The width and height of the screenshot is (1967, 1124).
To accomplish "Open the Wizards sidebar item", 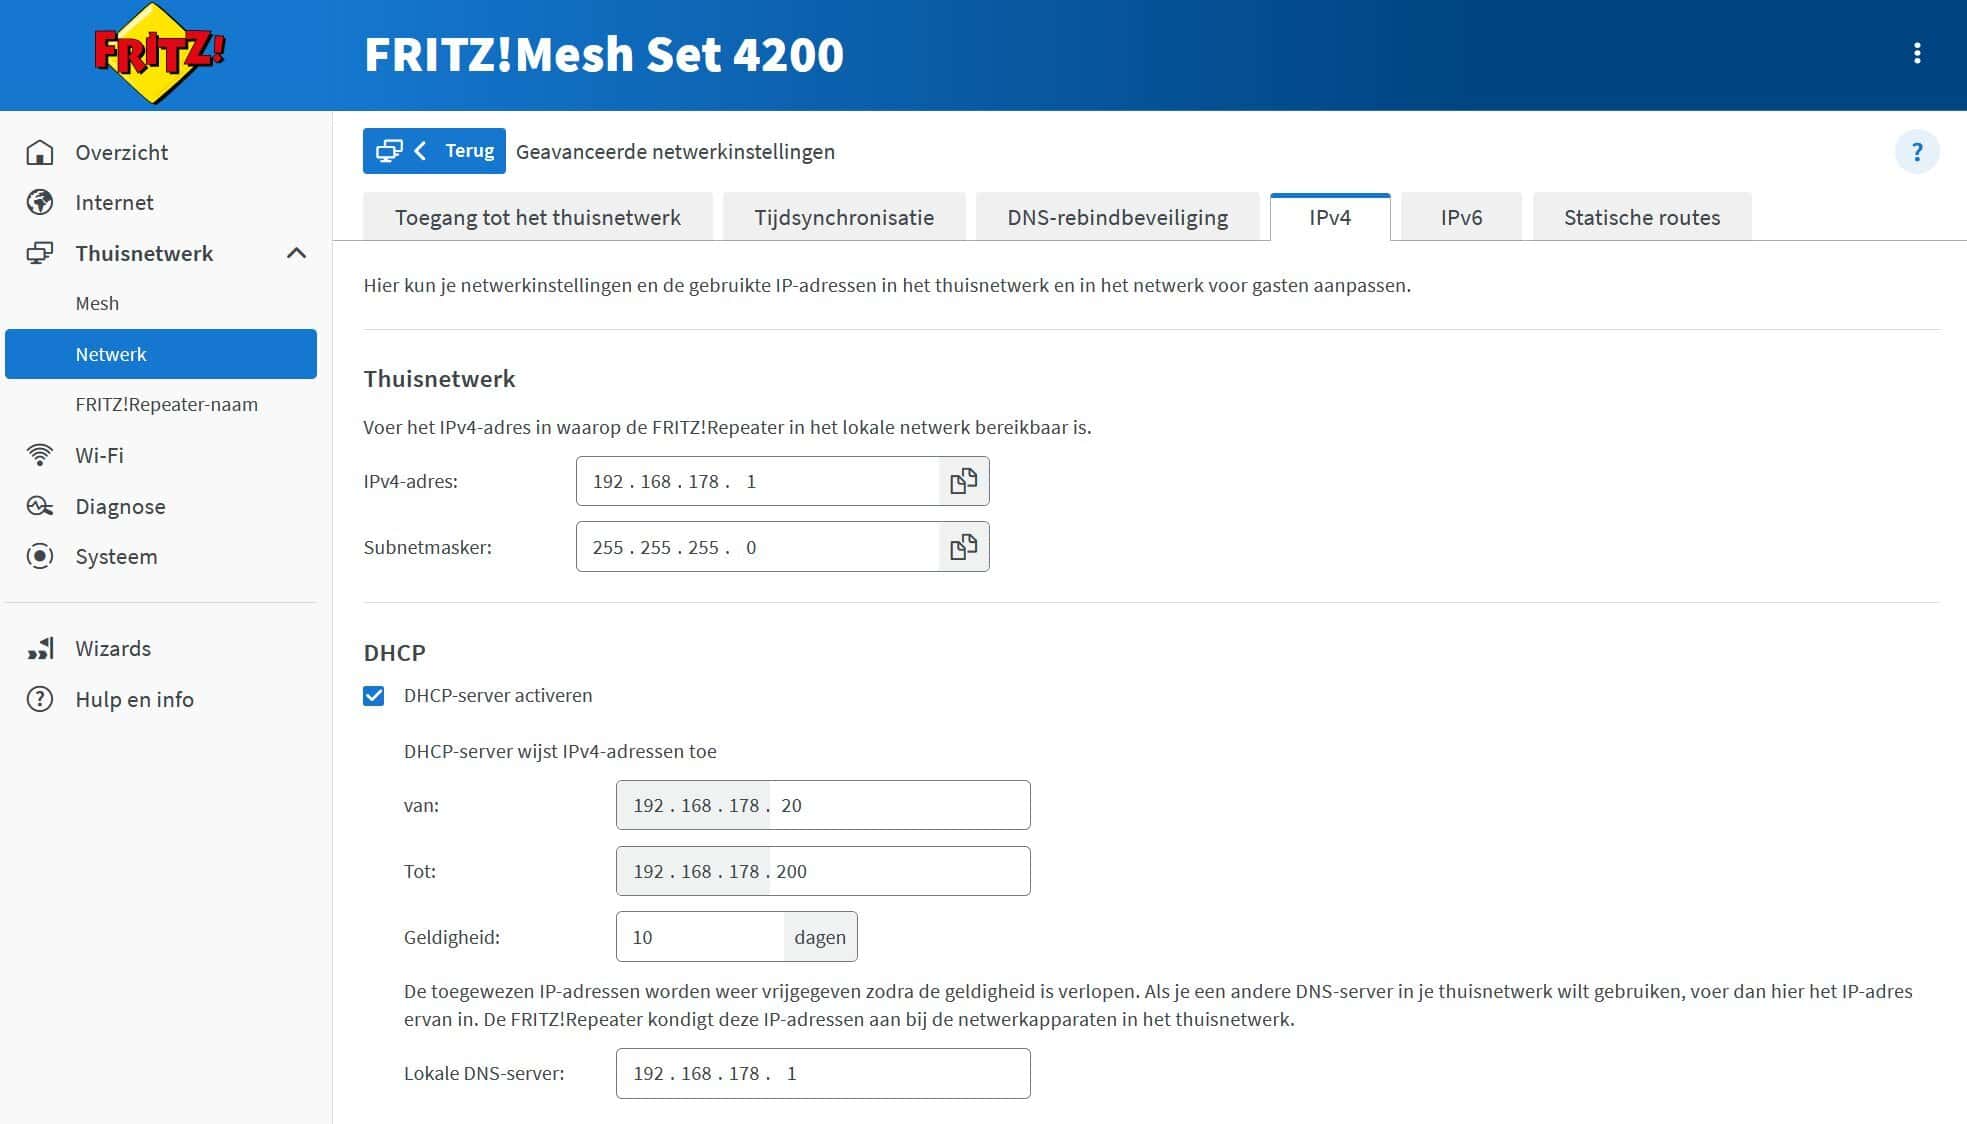I will coord(113,648).
